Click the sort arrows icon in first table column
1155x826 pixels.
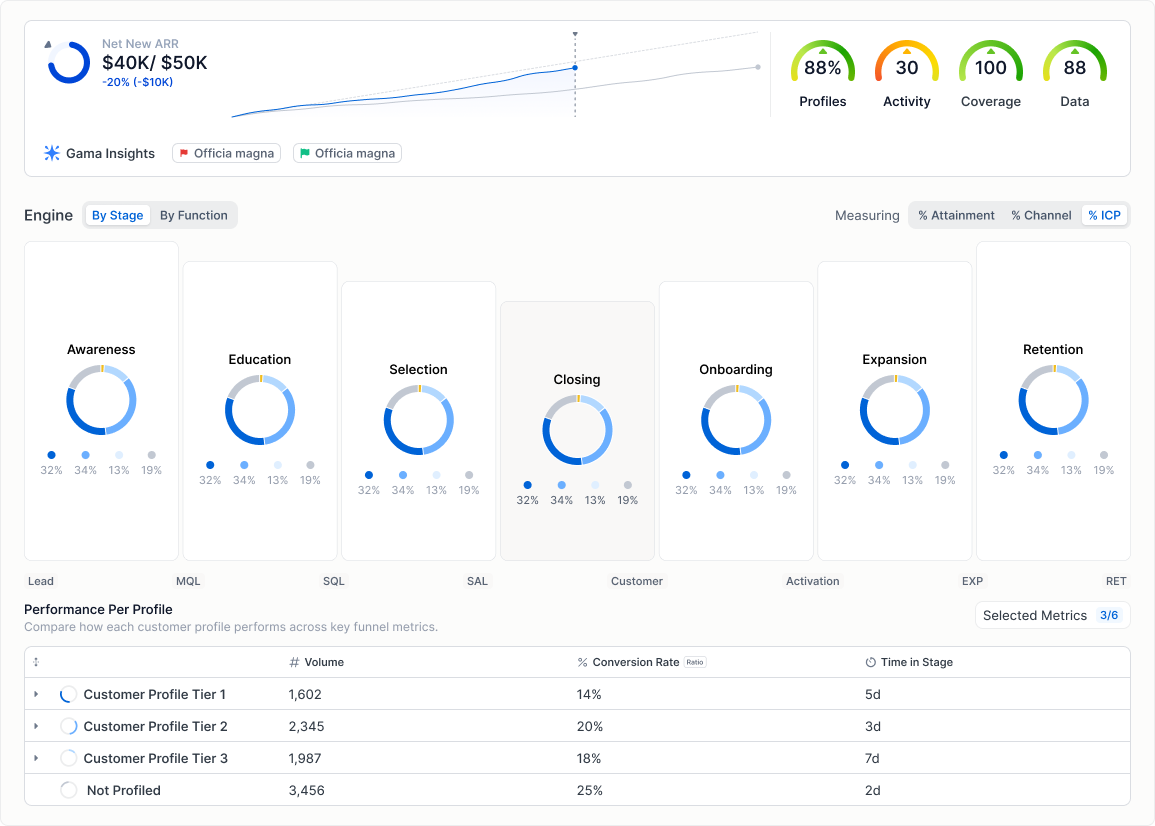point(36,662)
